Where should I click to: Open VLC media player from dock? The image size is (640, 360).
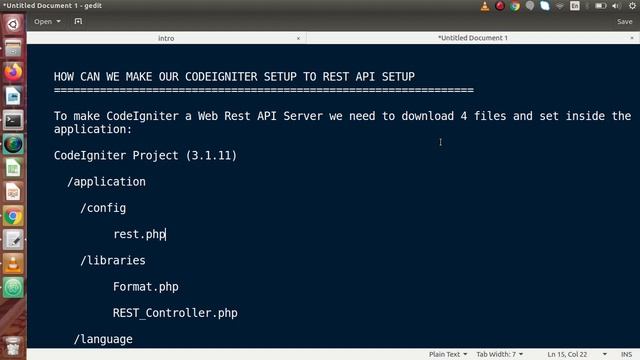(13, 264)
